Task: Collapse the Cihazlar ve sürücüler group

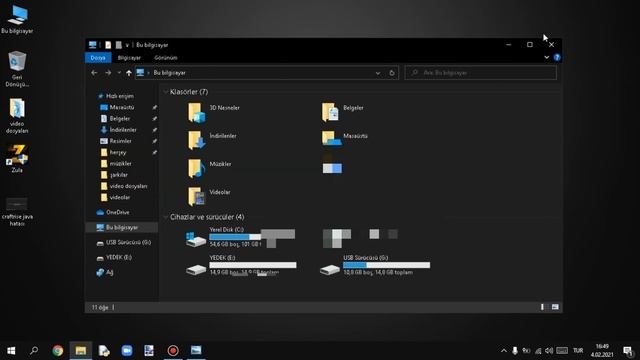Action: tap(166, 217)
